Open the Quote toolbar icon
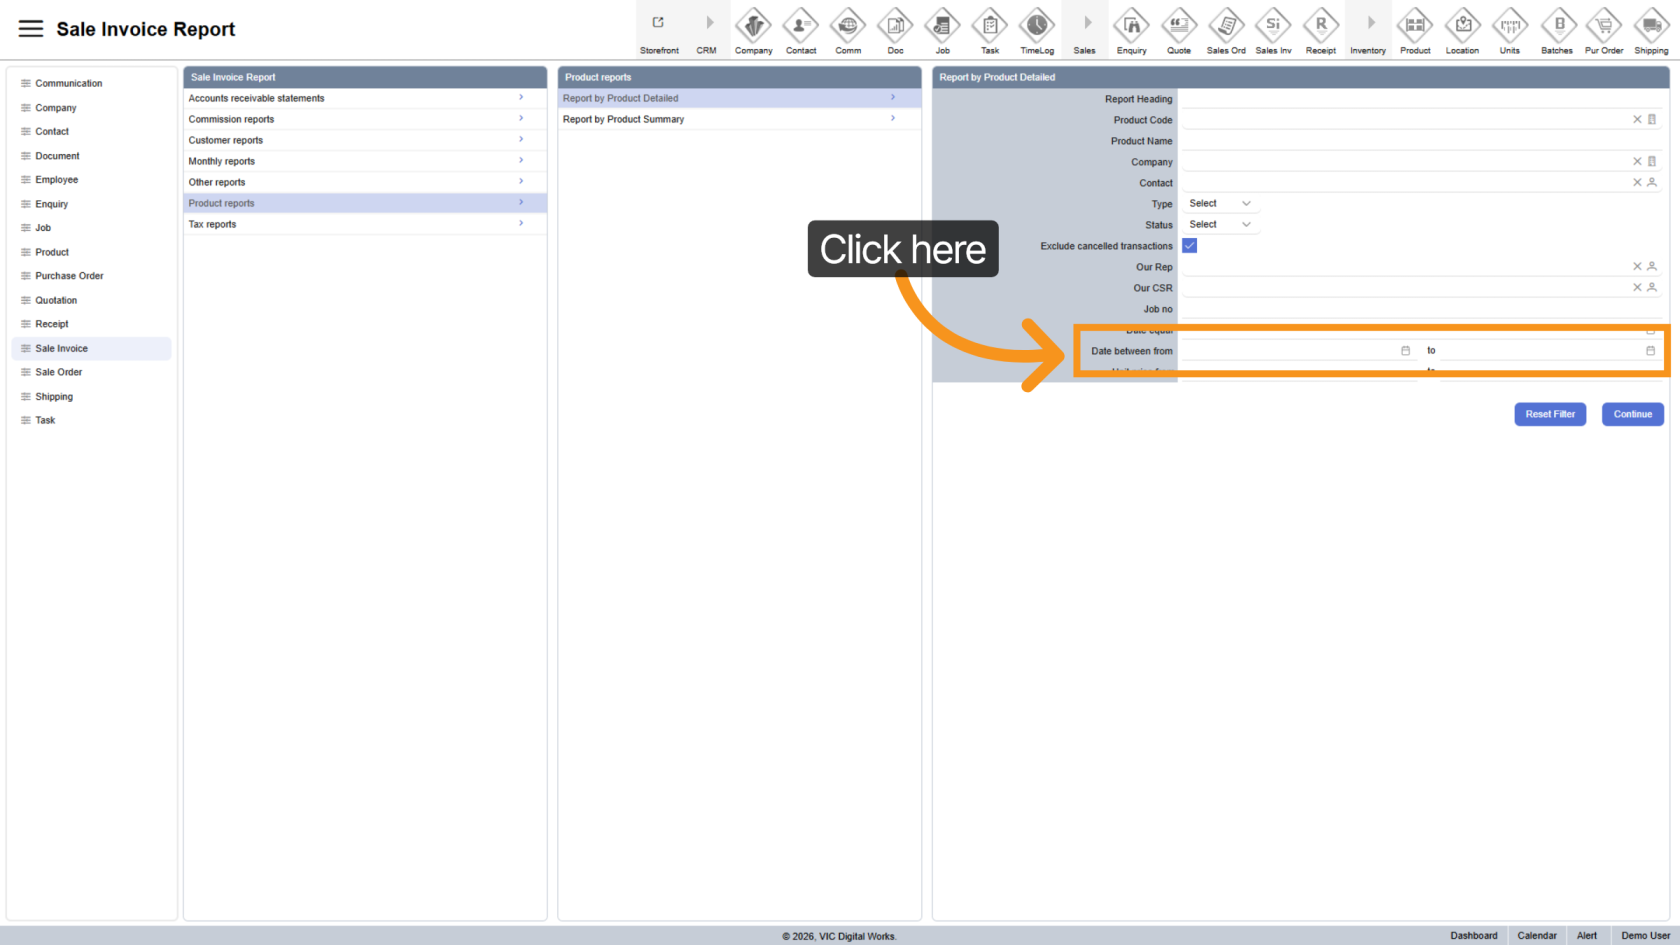 tap(1178, 26)
